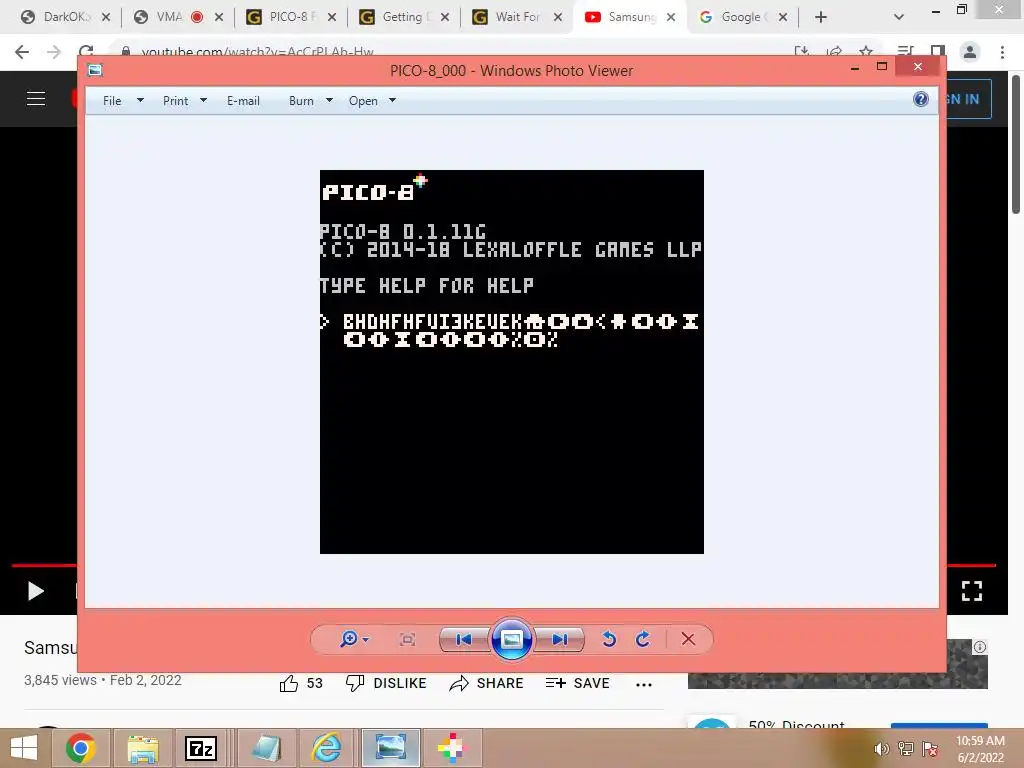Expand the Print dropdown arrow
Viewport: 1024px width, 768px height.
pos(203,100)
